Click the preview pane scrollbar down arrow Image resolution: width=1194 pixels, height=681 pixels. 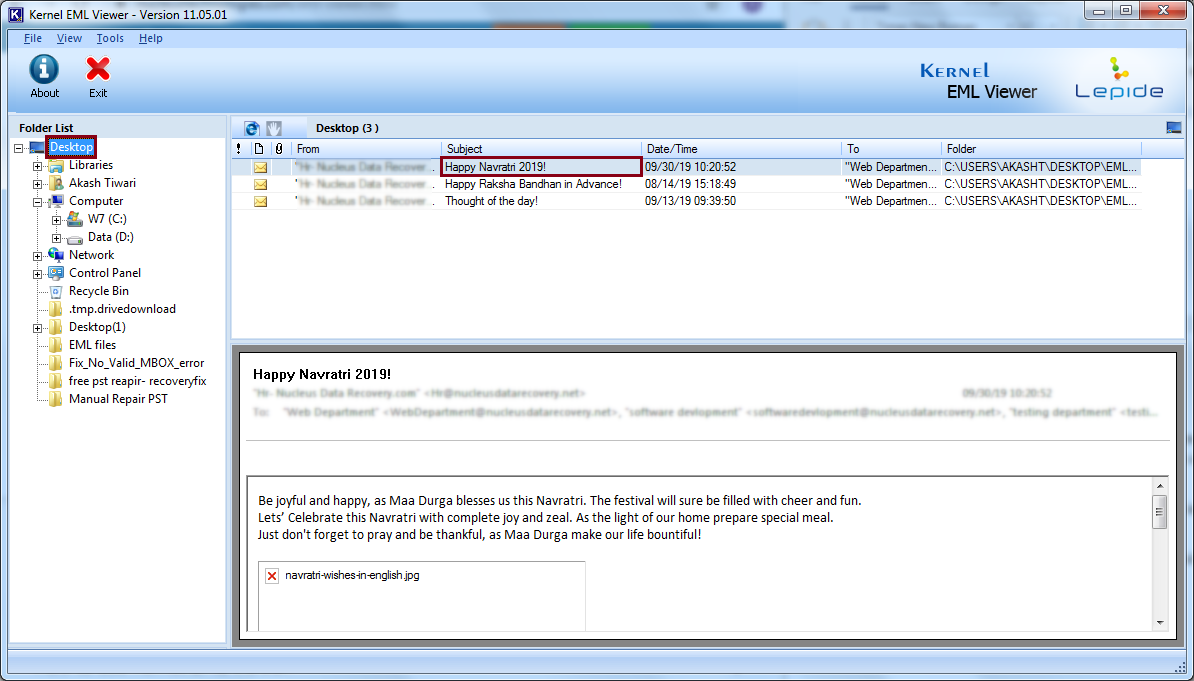(1160, 622)
